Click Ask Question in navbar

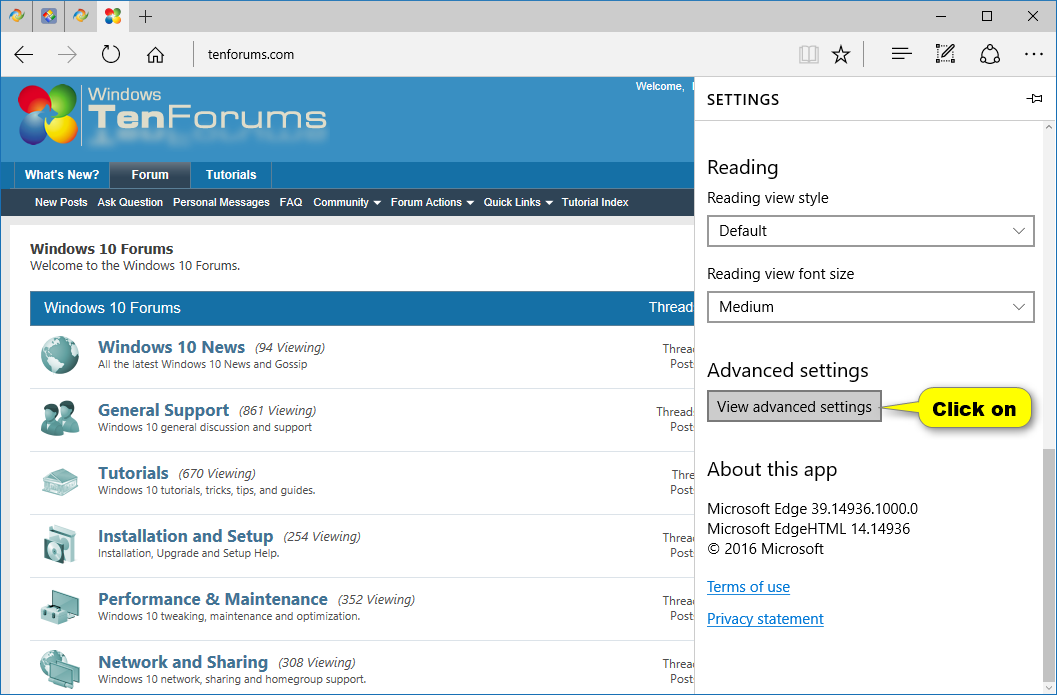tap(130, 202)
